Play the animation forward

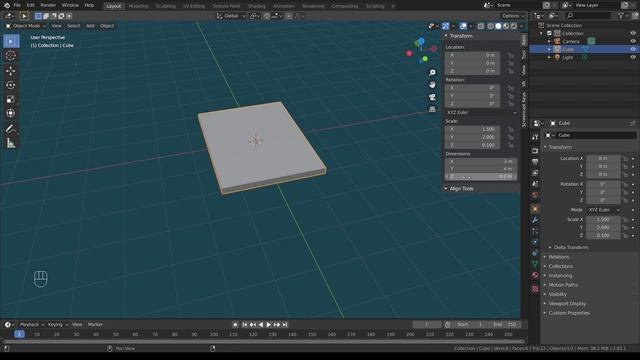point(269,324)
